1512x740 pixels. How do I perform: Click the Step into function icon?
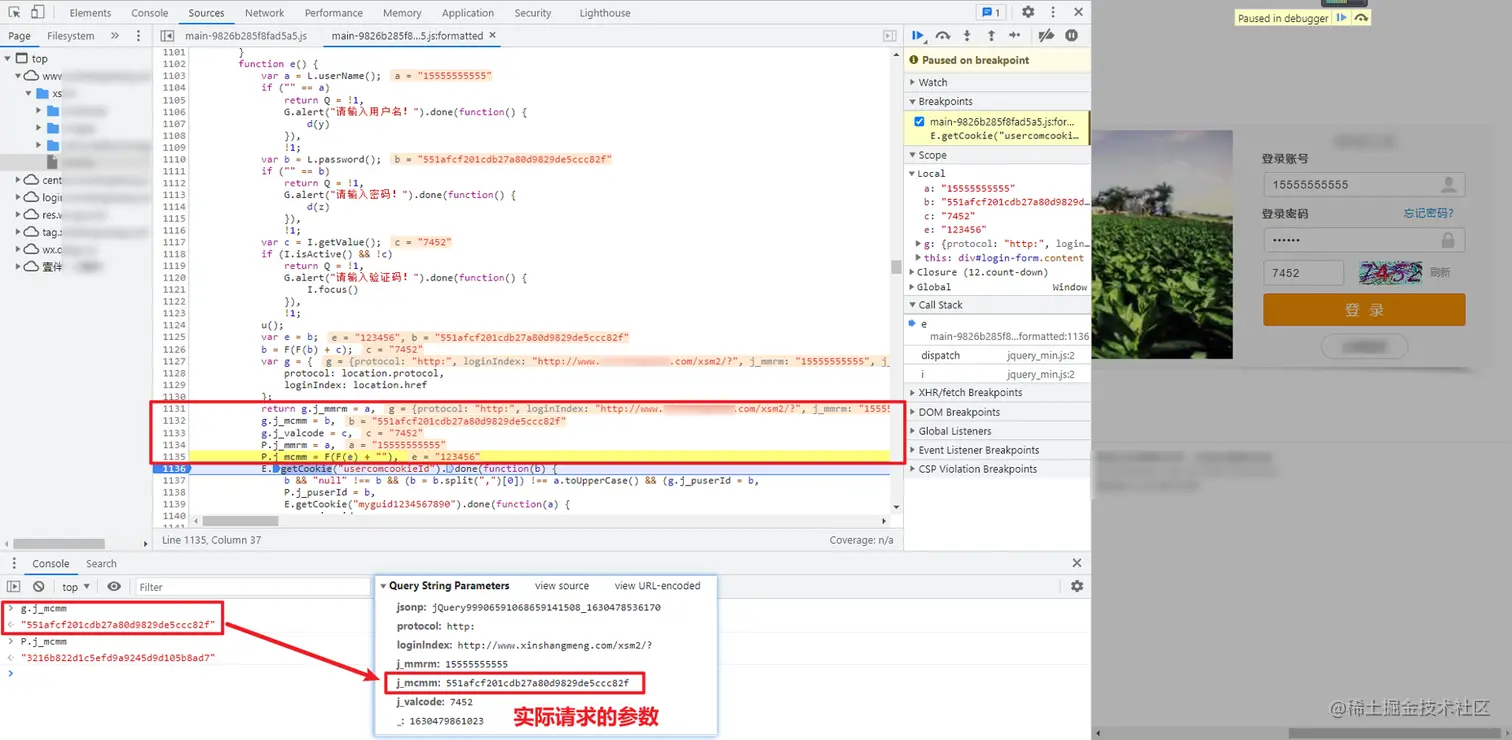(967, 36)
